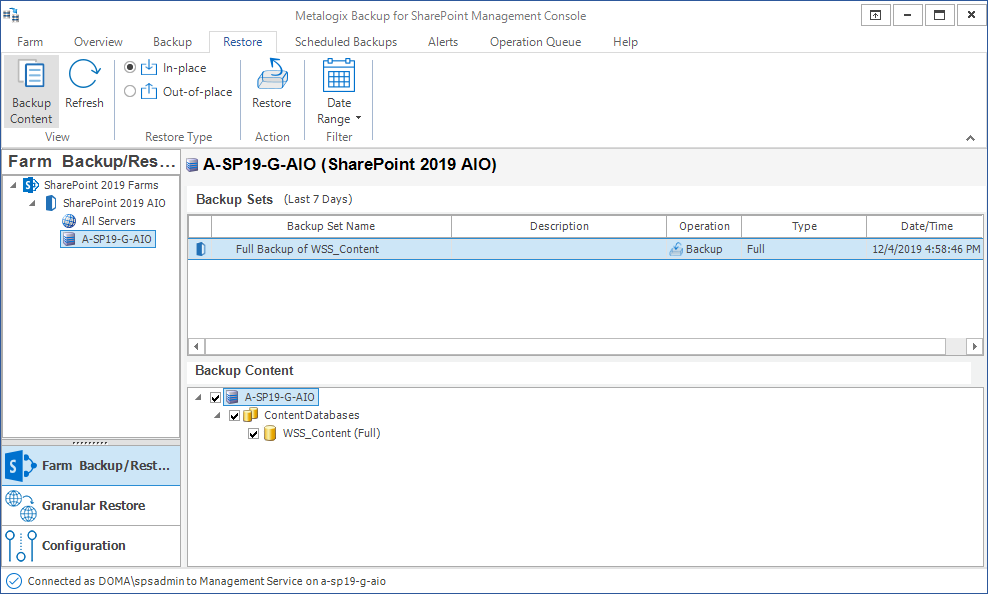
Task: Click the Backup Content view icon
Action: coord(31,76)
